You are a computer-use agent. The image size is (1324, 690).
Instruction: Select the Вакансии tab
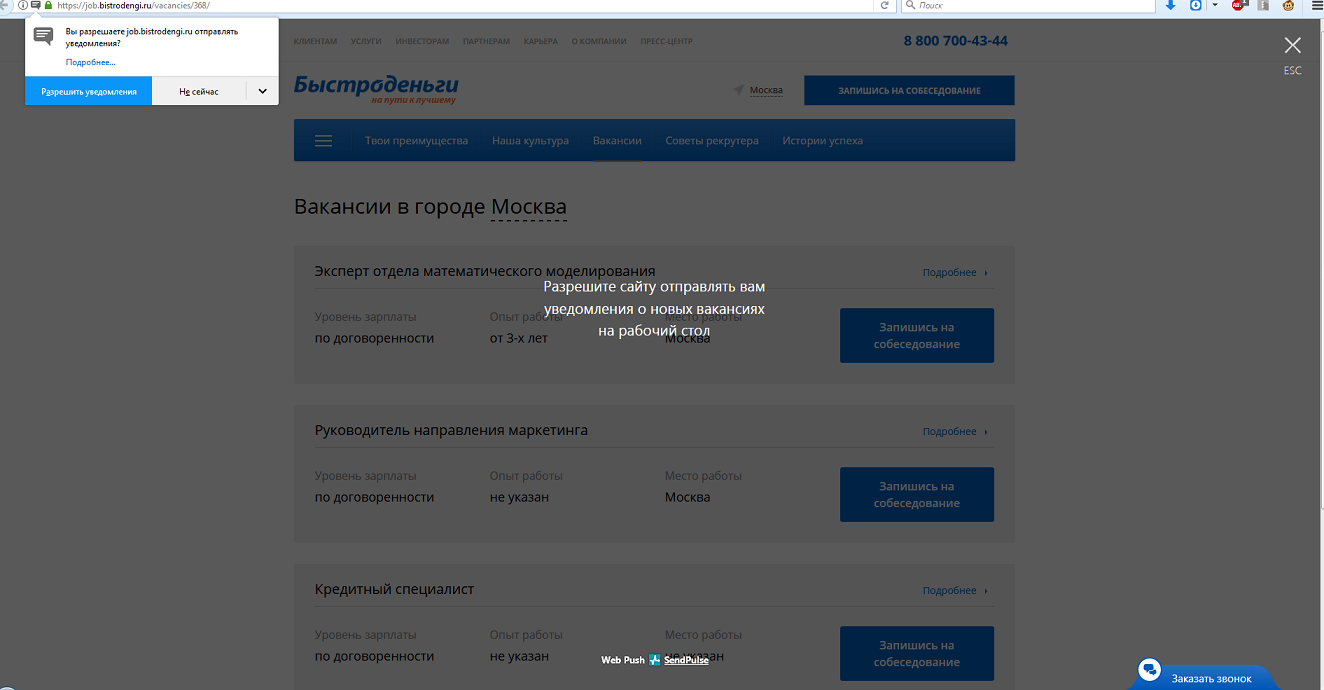(617, 141)
